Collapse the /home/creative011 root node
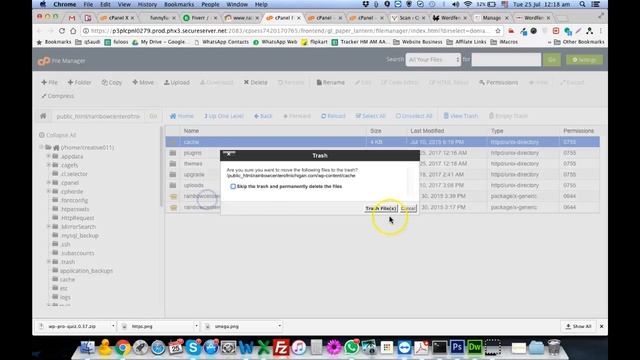The image size is (640, 360). [42, 147]
